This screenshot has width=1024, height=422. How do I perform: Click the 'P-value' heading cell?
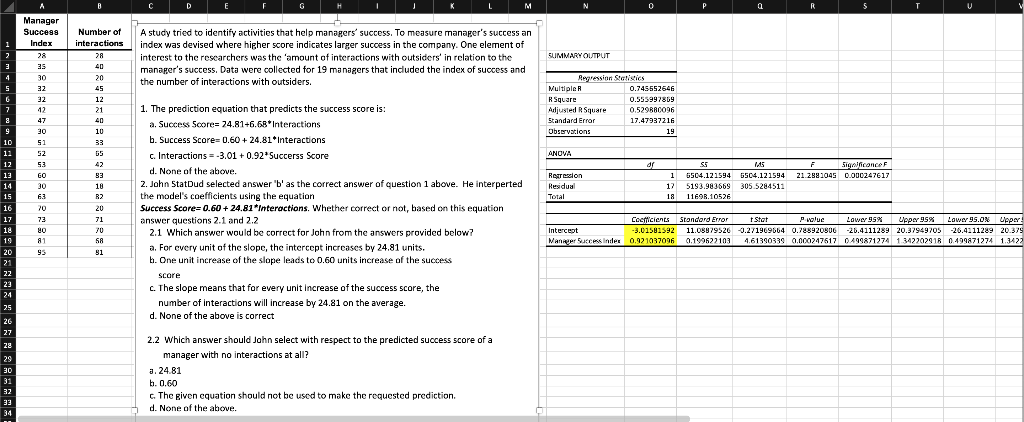pos(812,219)
